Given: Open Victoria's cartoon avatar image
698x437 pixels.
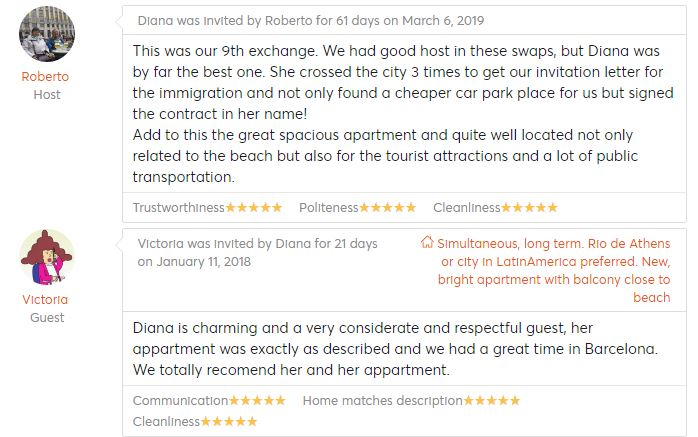Looking at the screenshot, I should pyautogui.click(x=47, y=257).
